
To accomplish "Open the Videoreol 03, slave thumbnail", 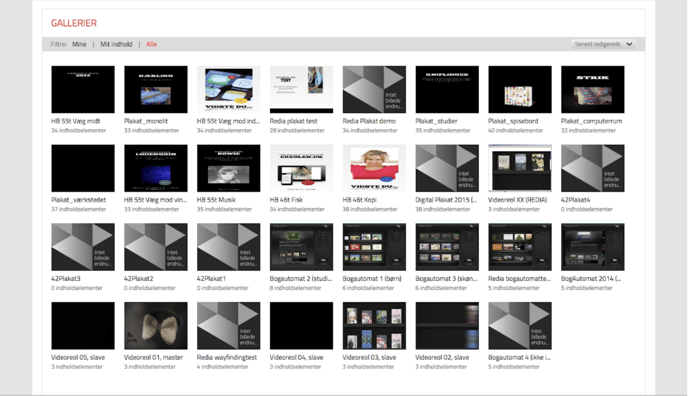I will pos(374,326).
